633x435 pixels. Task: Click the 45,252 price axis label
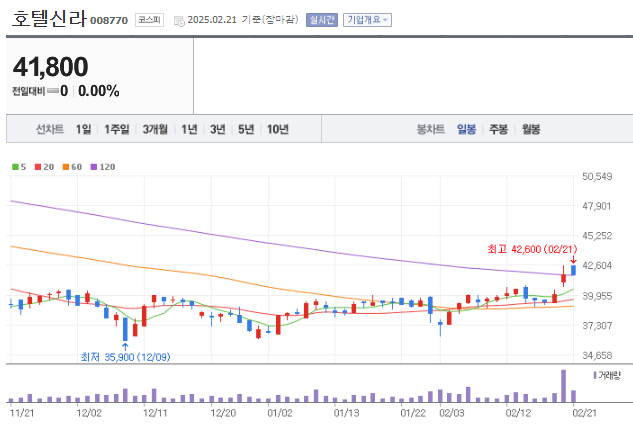597,236
